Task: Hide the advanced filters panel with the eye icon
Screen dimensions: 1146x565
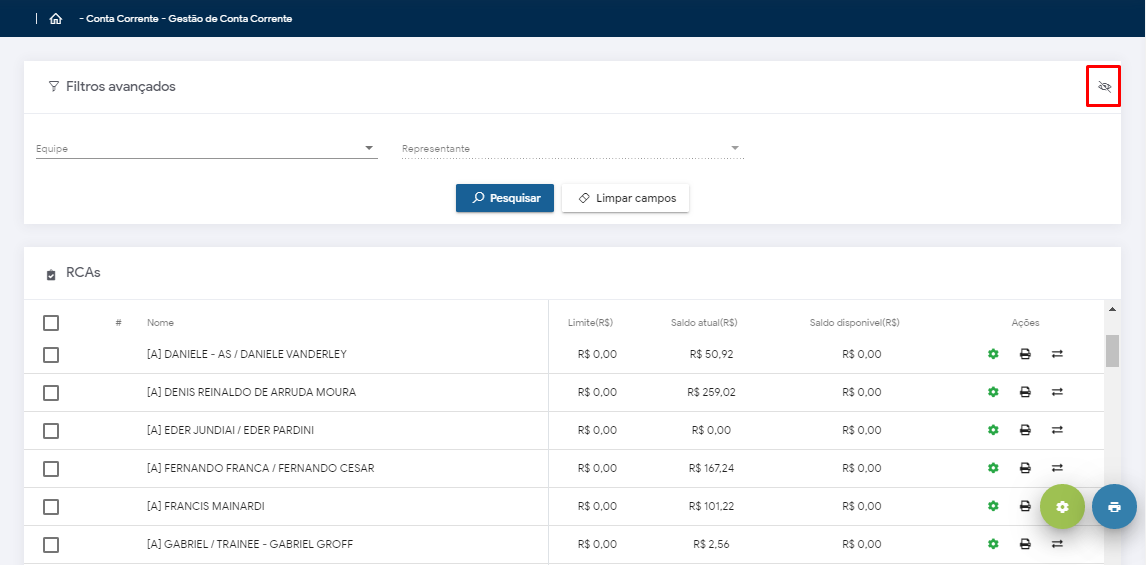Action: (1104, 87)
